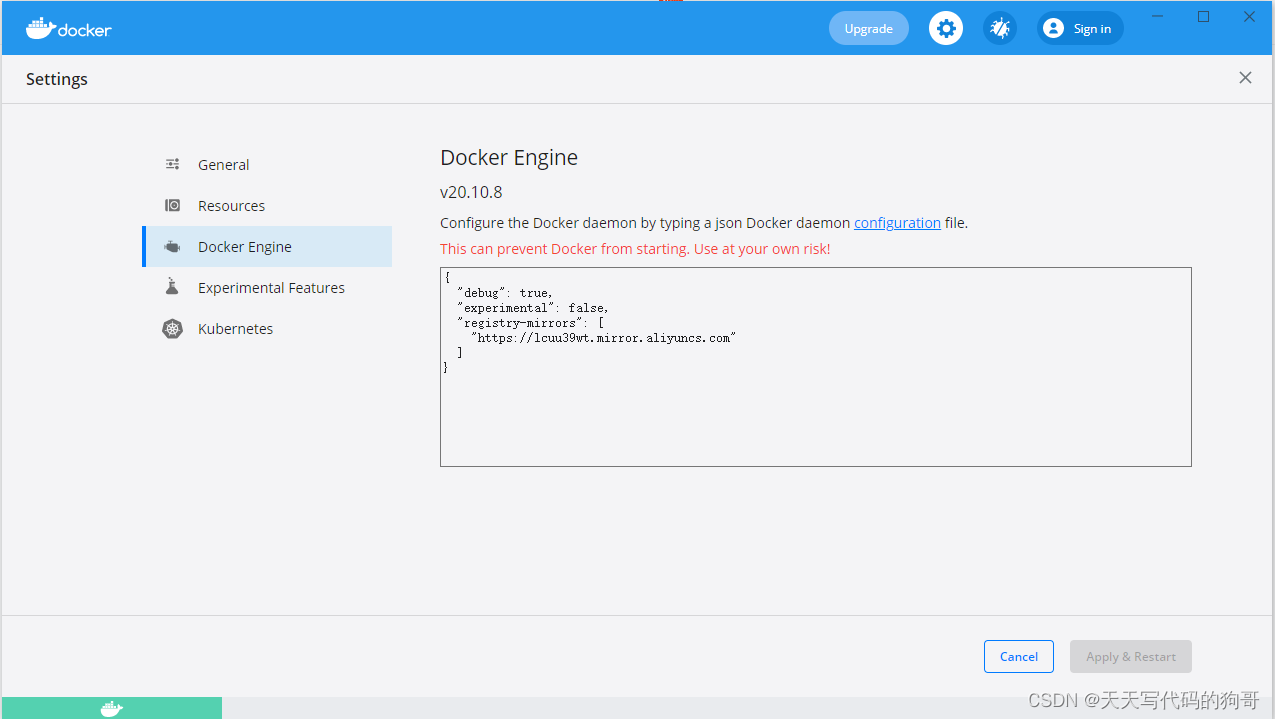Screen dimensions: 1275x719
Task: Click the "debug": true line
Action: pyautogui.click(x=504, y=293)
